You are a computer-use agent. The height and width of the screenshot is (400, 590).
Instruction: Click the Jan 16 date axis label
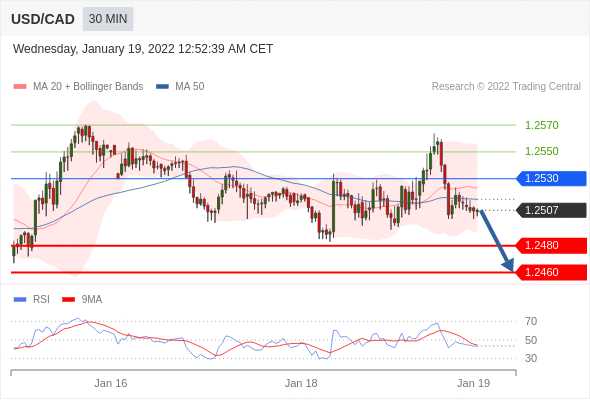coord(111,383)
